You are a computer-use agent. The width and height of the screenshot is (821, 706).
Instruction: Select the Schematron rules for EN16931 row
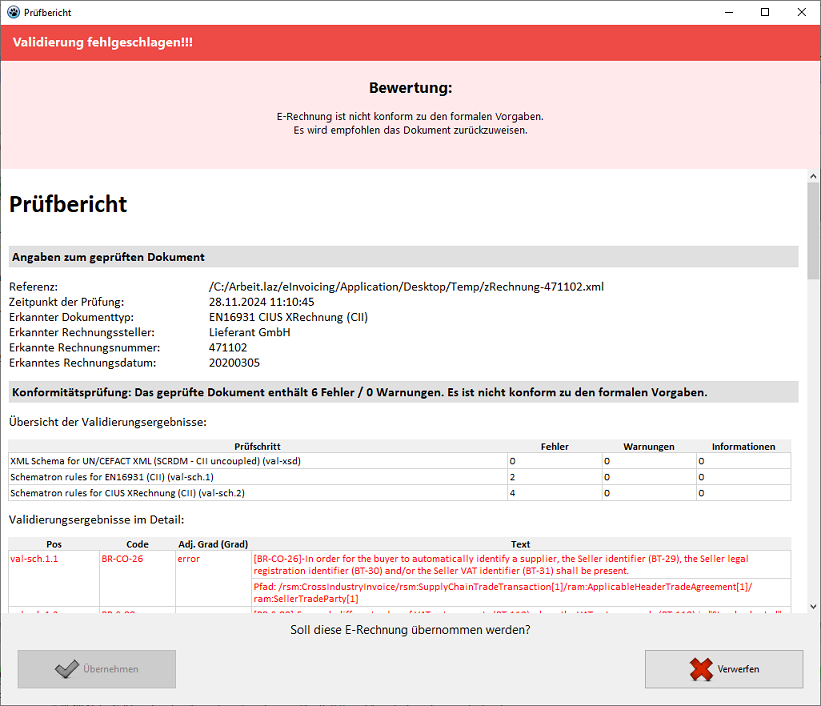coord(111,477)
